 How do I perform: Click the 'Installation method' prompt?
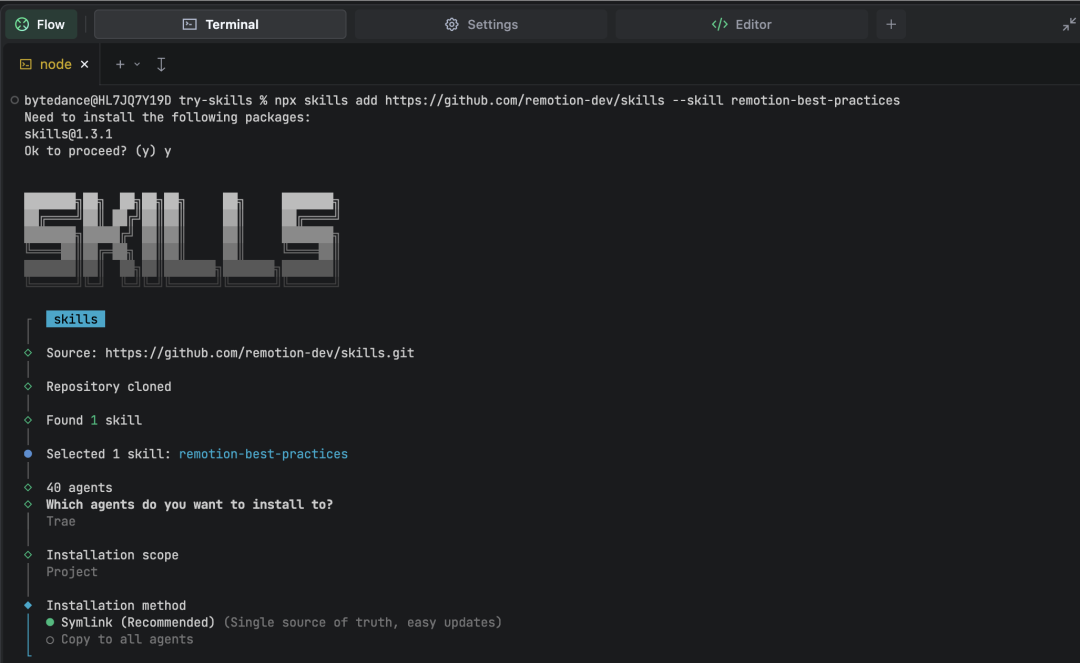click(116, 606)
